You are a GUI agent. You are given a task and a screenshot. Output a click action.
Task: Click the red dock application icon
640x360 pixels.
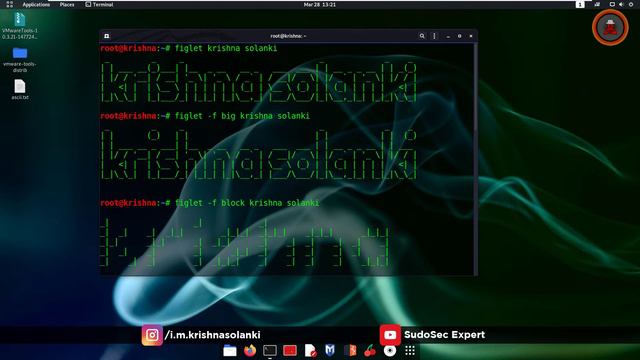[290, 351]
